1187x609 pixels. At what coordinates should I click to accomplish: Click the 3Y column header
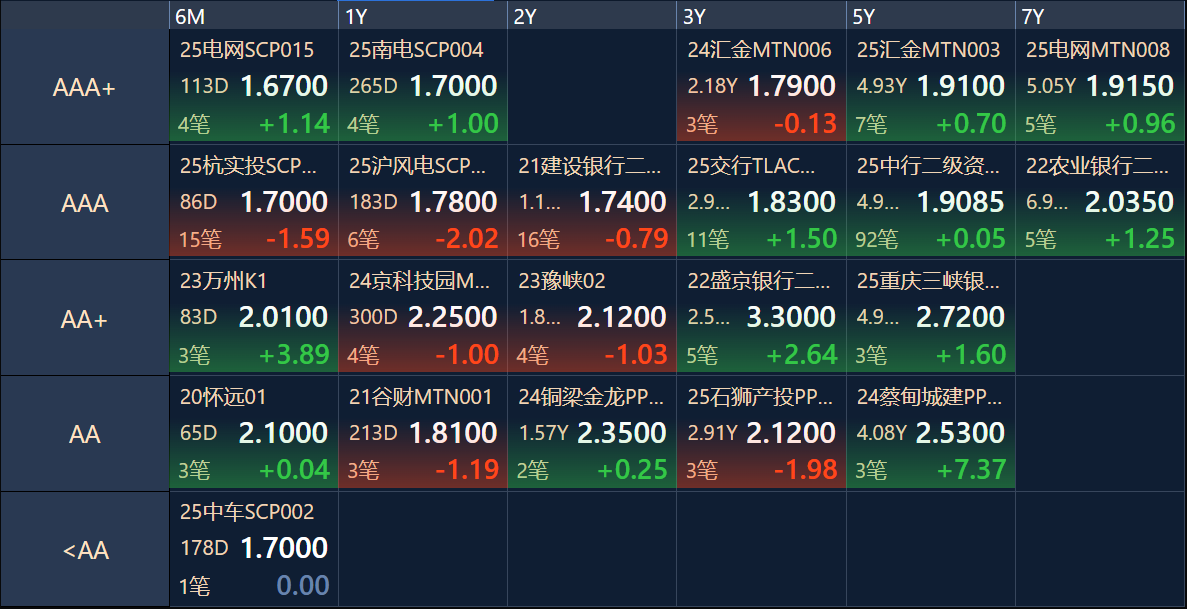(761, 16)
